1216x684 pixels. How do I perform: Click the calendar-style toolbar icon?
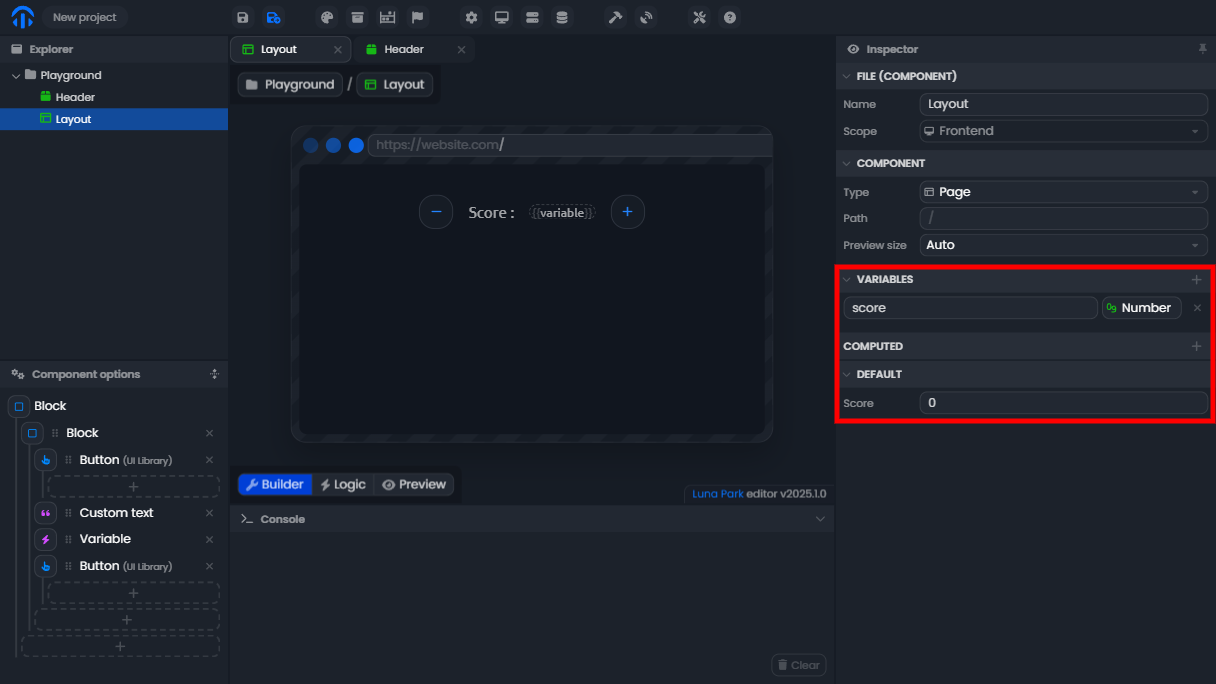[x=387, y=17]
